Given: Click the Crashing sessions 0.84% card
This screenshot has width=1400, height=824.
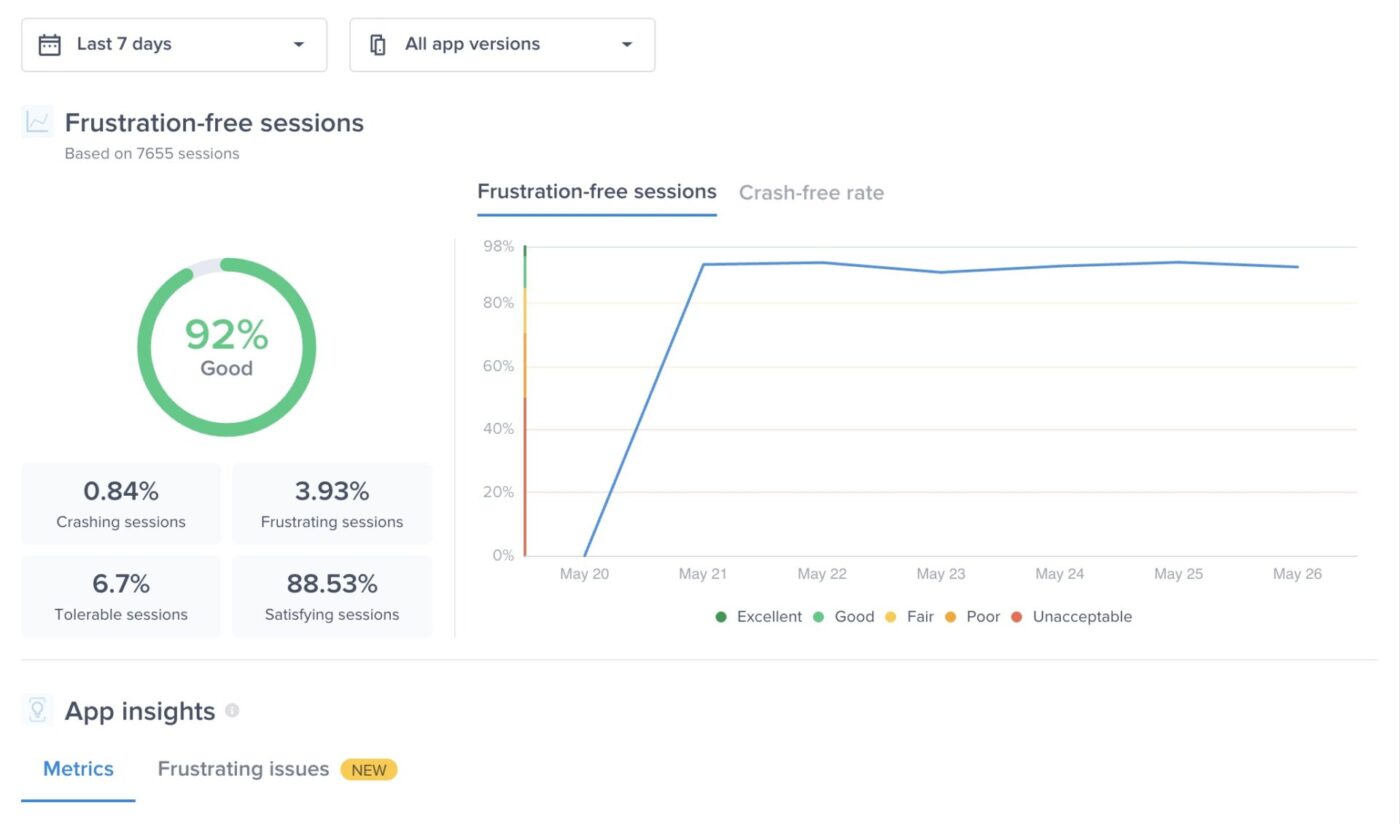Looking at the screenshot, I should 121,504.
